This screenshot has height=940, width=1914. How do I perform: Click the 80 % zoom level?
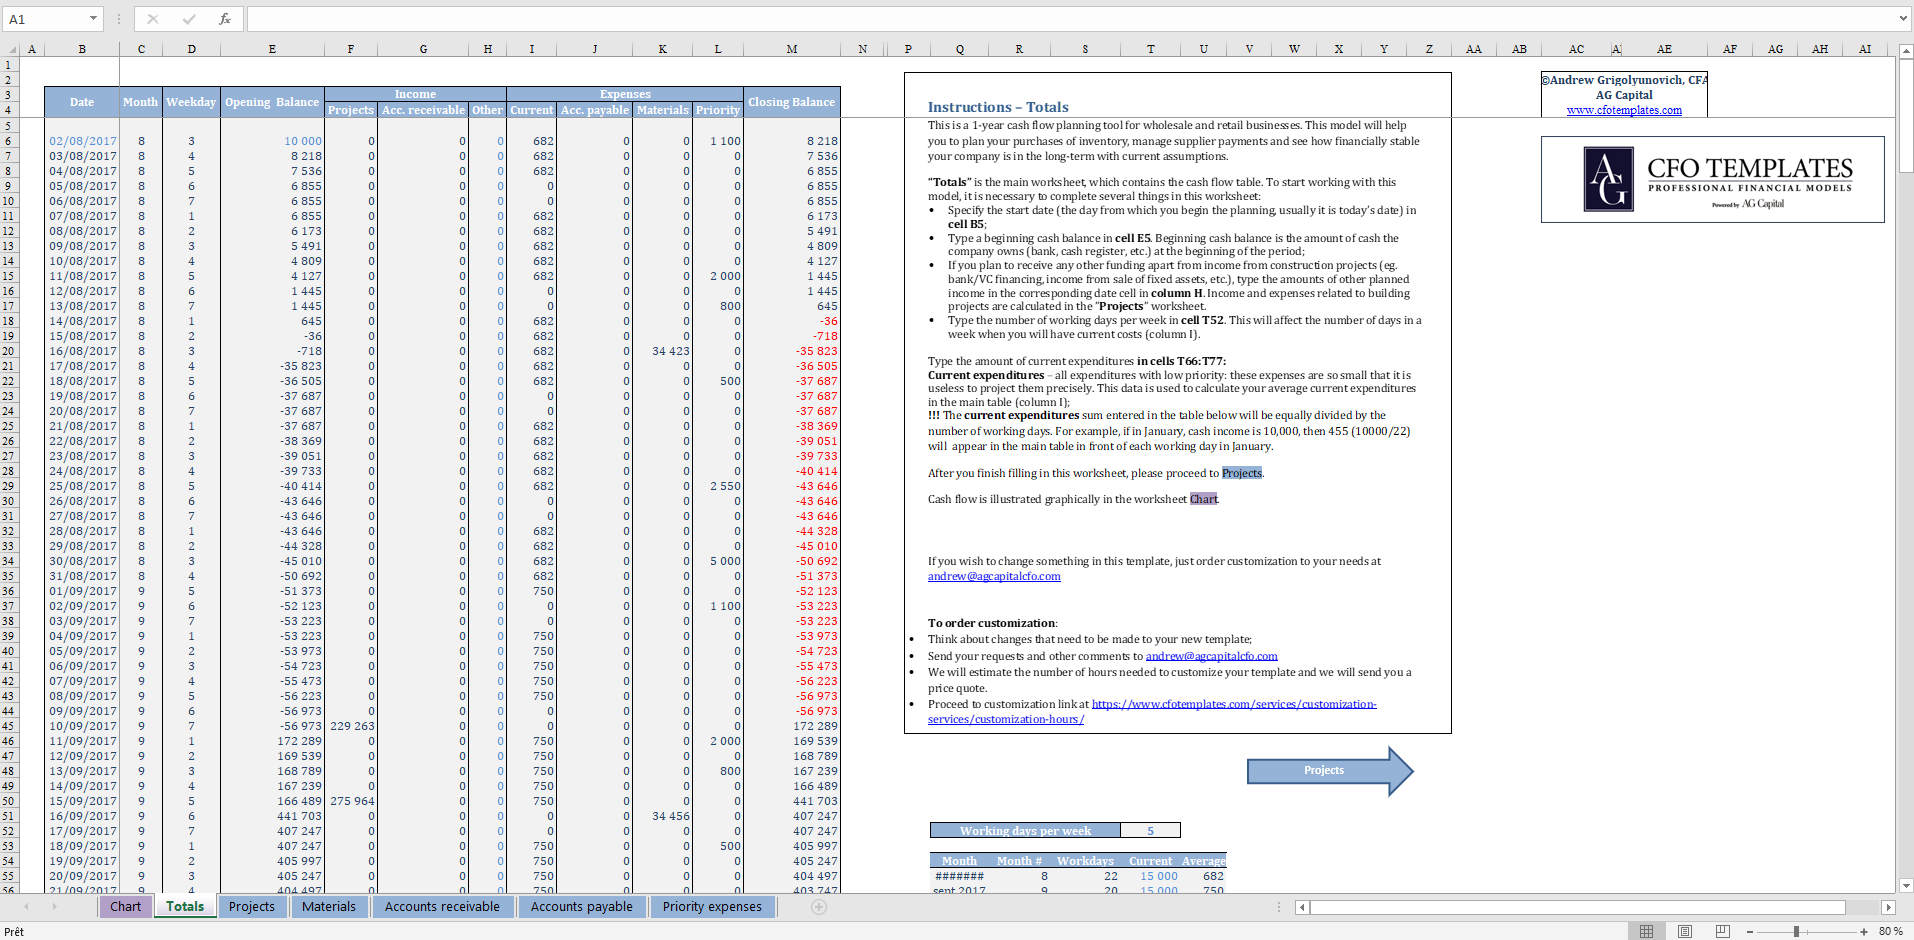(1890, 931)
